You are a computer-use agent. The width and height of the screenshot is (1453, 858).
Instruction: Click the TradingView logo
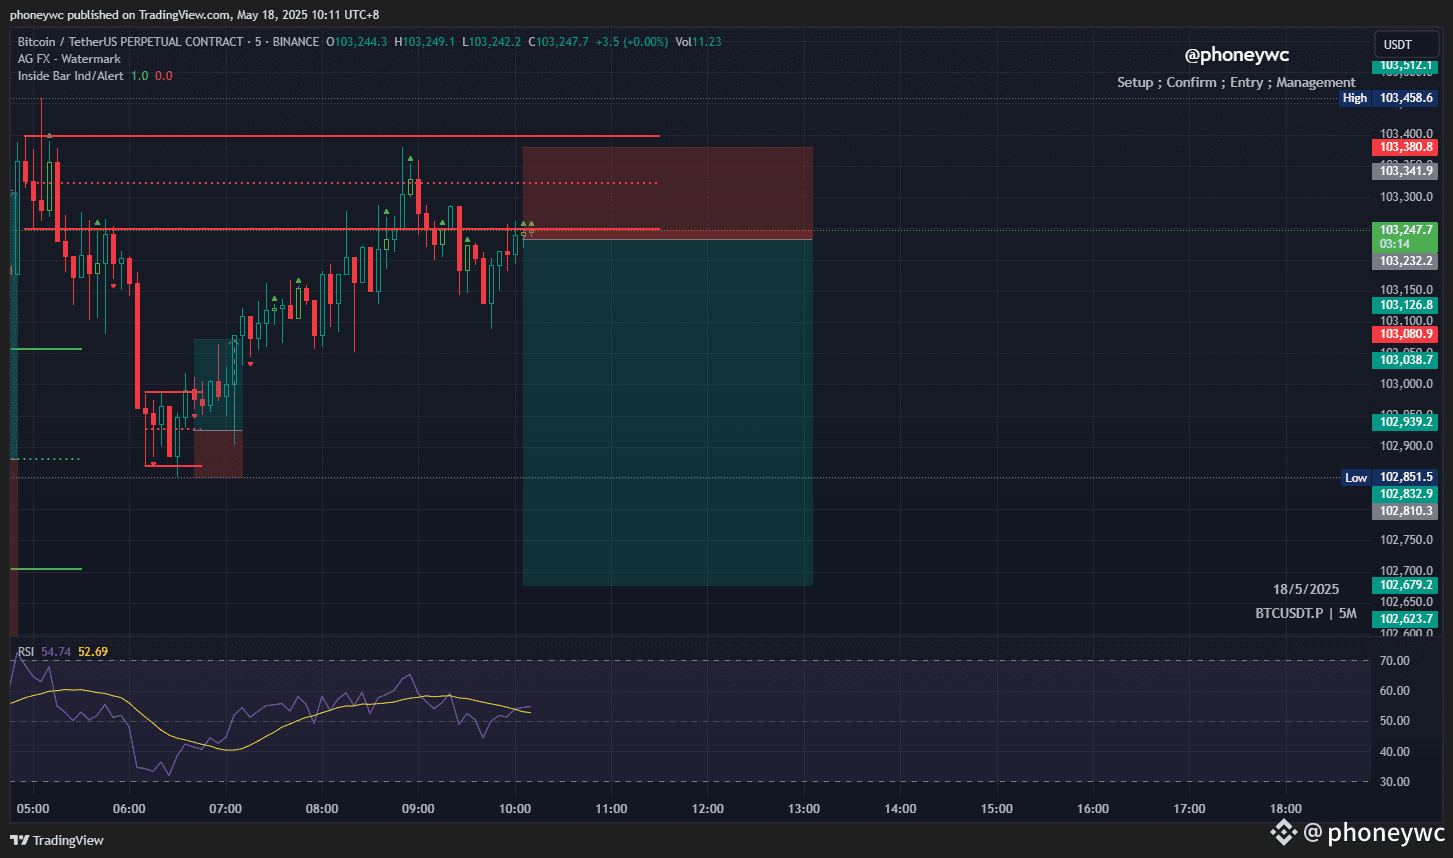(x=57, y=840)
